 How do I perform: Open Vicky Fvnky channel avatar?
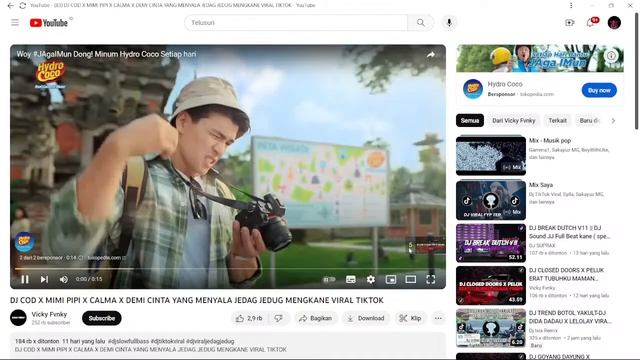pyautogui.click(x=18, y=318)
